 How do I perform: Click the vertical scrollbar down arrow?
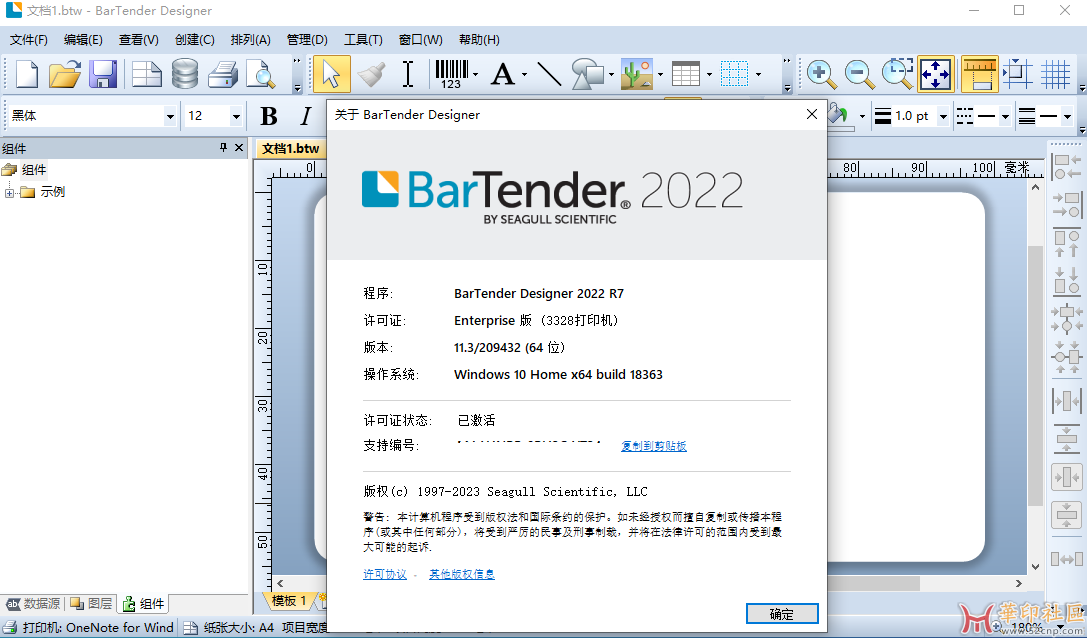(1036, 567)
